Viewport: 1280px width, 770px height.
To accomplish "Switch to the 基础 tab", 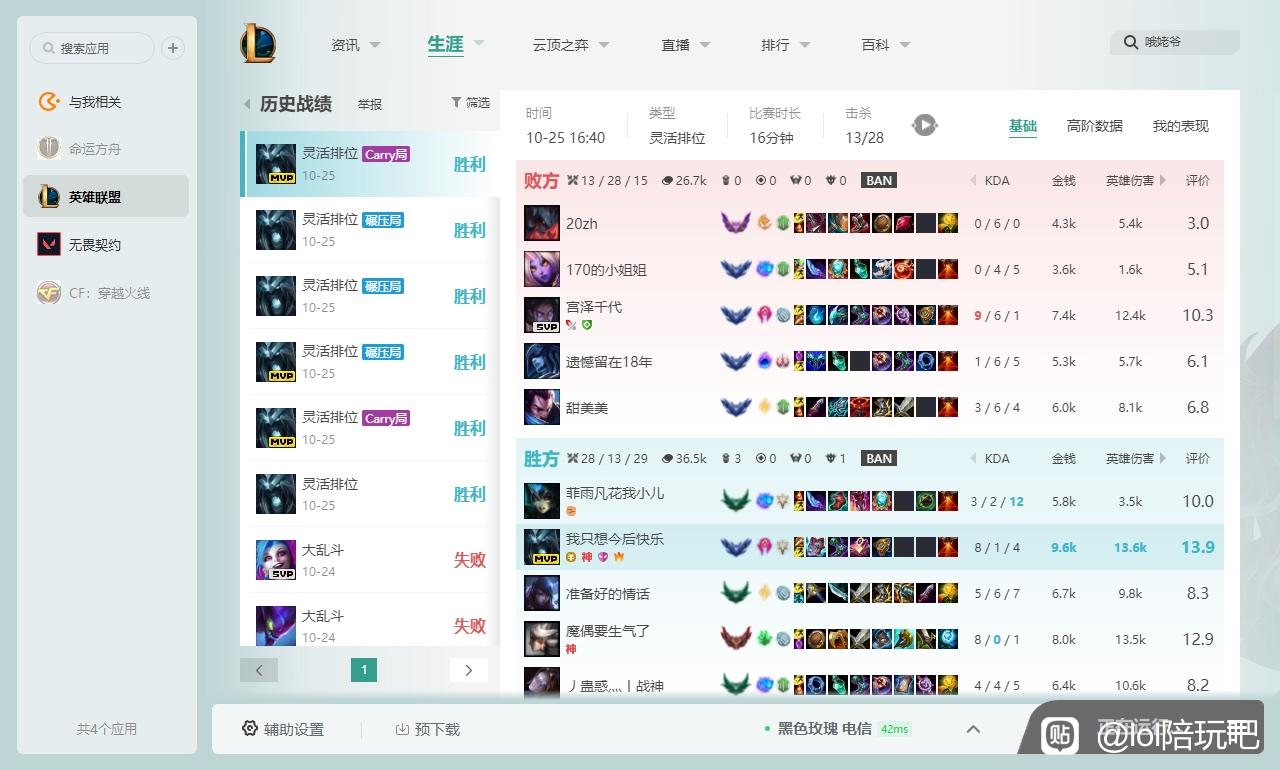I will point(1023,126).
